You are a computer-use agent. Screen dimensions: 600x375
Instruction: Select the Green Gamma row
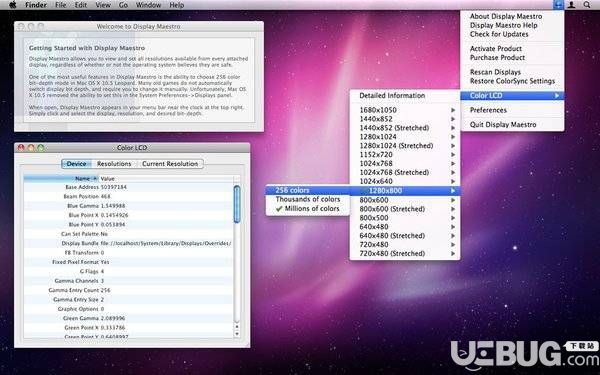128,318
